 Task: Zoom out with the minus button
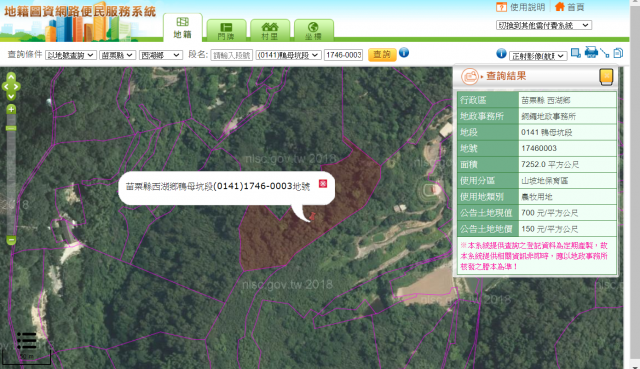click(x=11, y=240)
